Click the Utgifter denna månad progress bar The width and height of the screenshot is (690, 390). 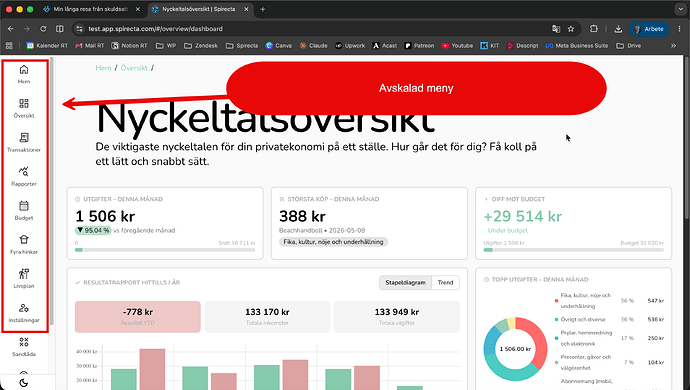tap(165, 250)
